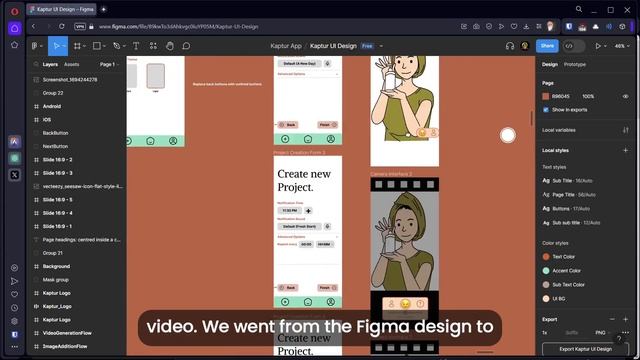Select the Text tool
This screenshot has height=360, width=640.
coord(136,46)
